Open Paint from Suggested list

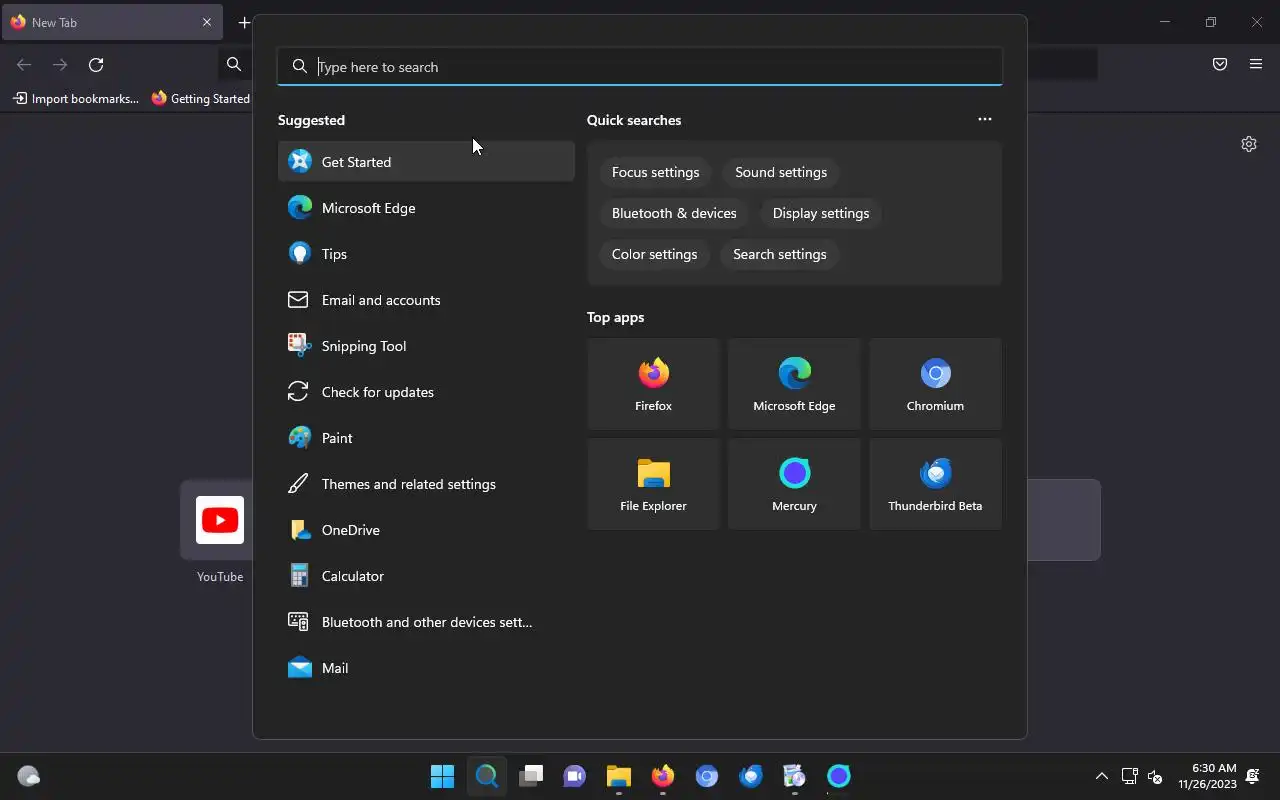pos(426,438)
